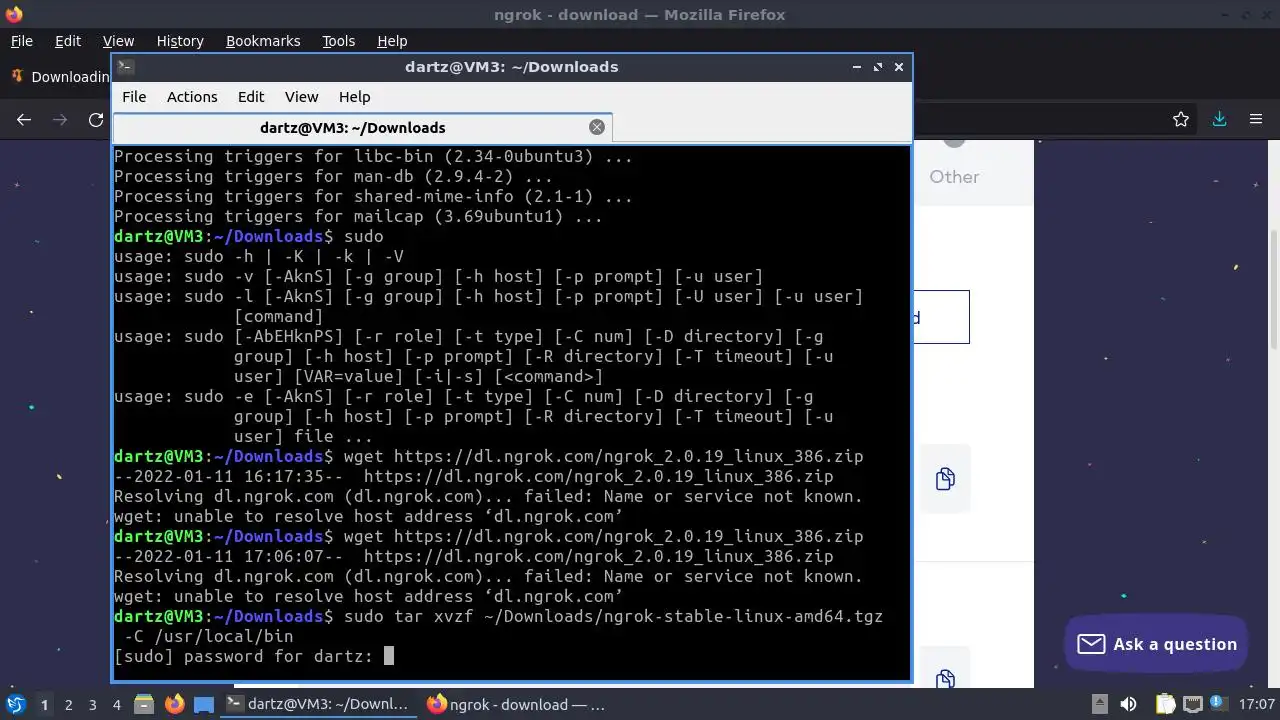Click the Firefox page vertical scrollbar
Screen dimensions: 1280x720
point(1274,290)
